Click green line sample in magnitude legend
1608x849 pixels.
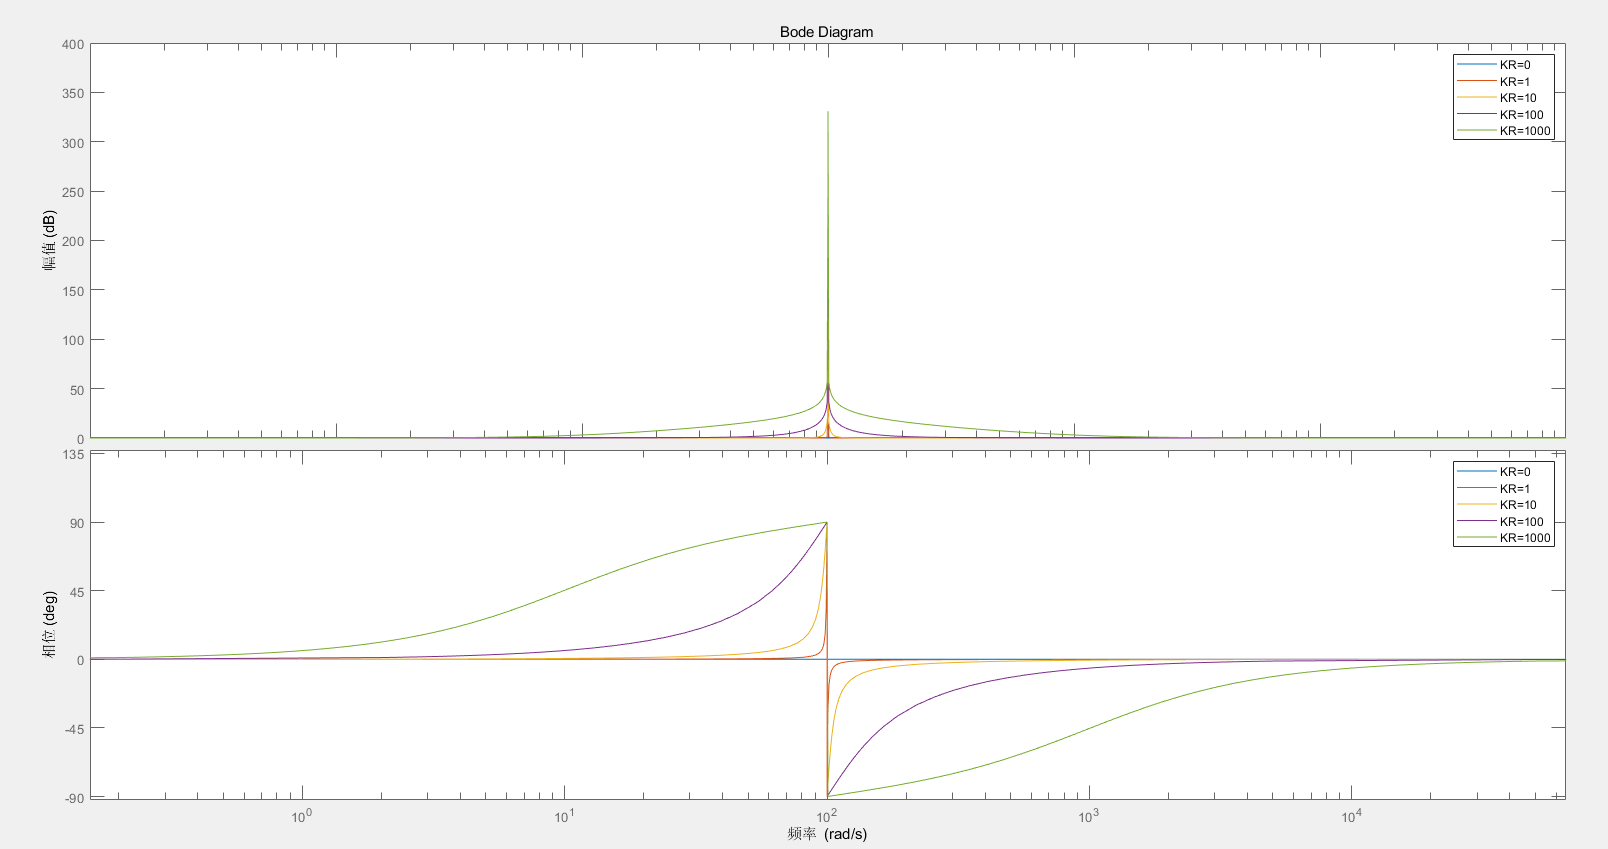point(1476,131)
